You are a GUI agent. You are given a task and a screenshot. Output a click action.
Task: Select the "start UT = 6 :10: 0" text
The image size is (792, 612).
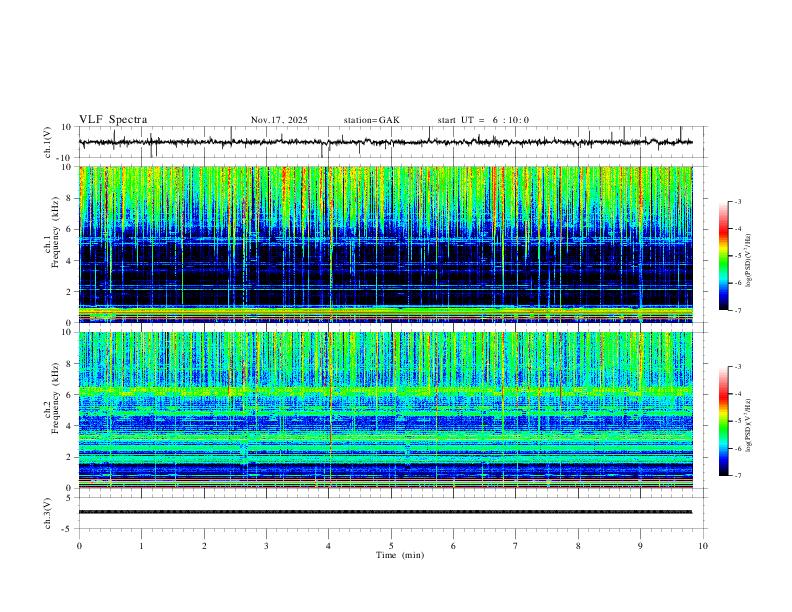coord(483,120)
